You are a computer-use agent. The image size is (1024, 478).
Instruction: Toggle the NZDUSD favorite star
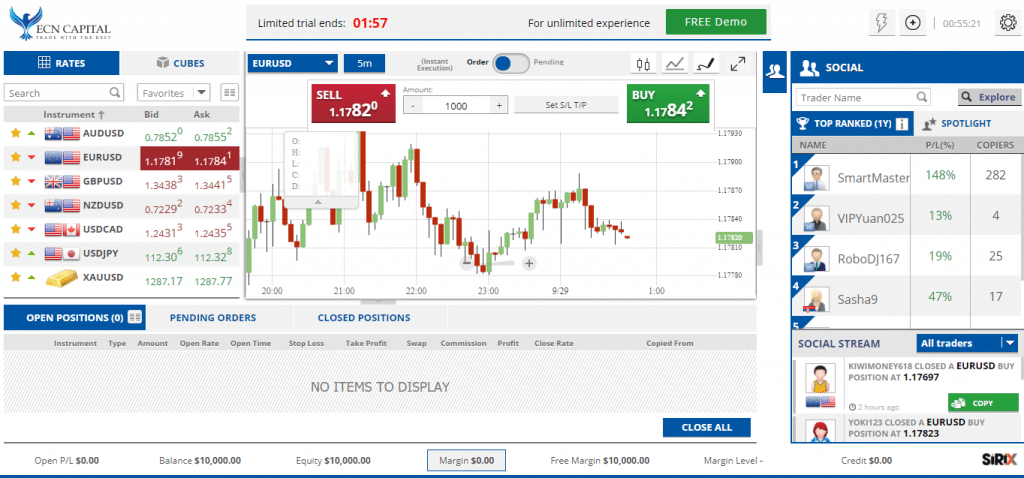(16, 206)
